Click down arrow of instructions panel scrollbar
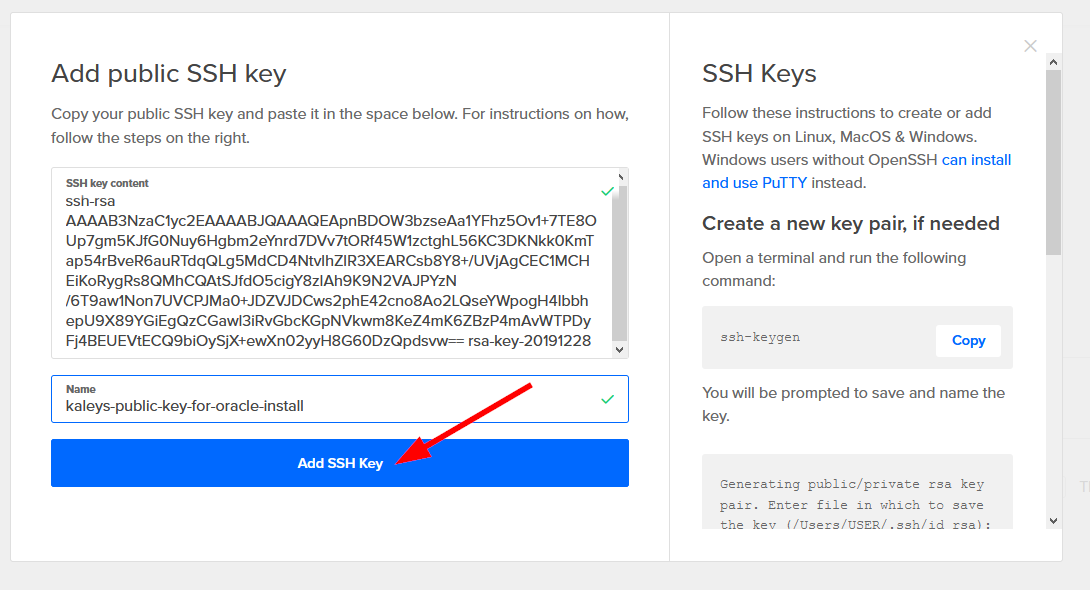 [x=1053, y=520]
